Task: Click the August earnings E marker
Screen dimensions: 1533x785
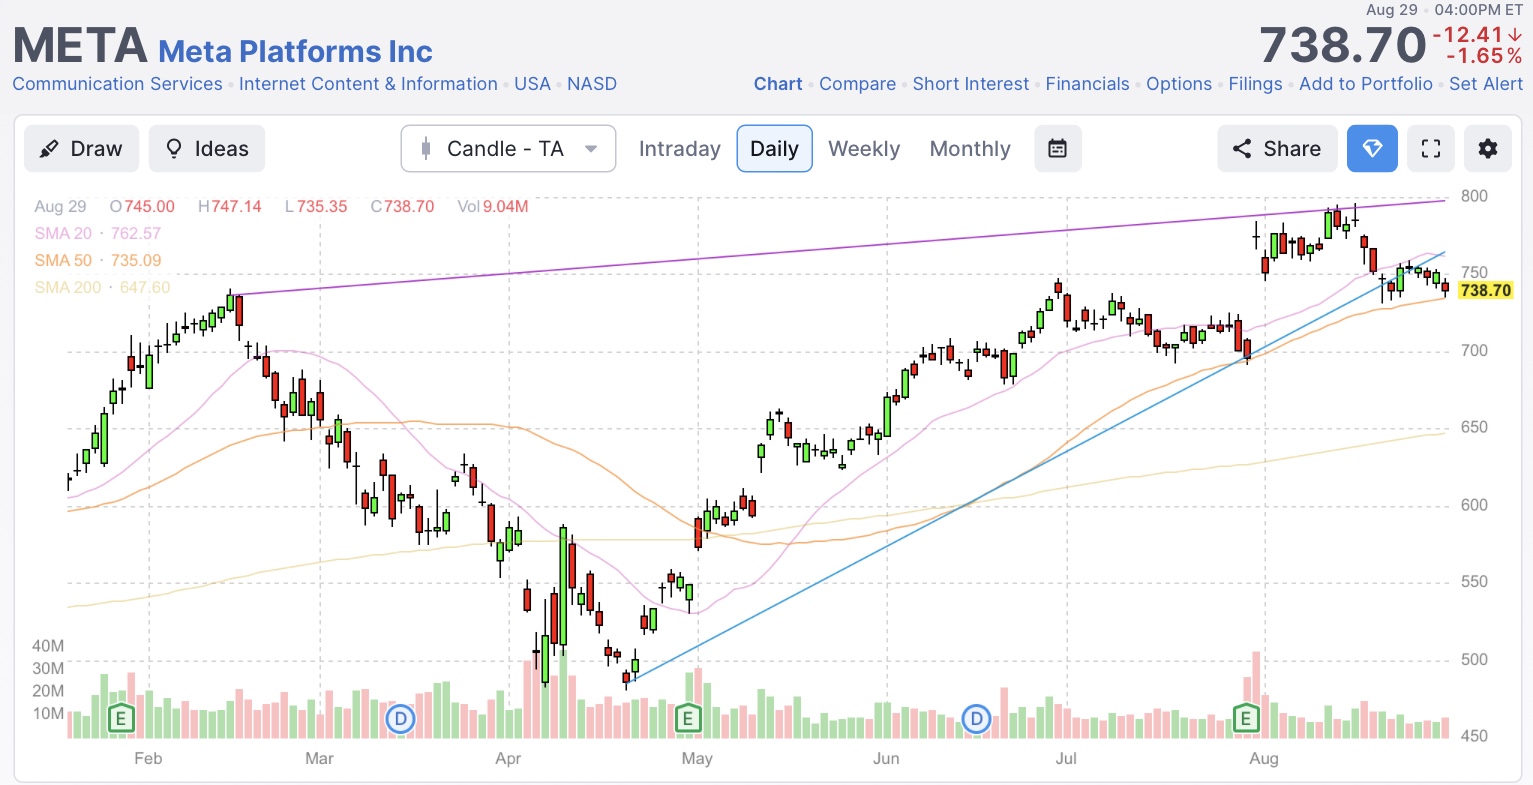Action: tap(1246, 718)
